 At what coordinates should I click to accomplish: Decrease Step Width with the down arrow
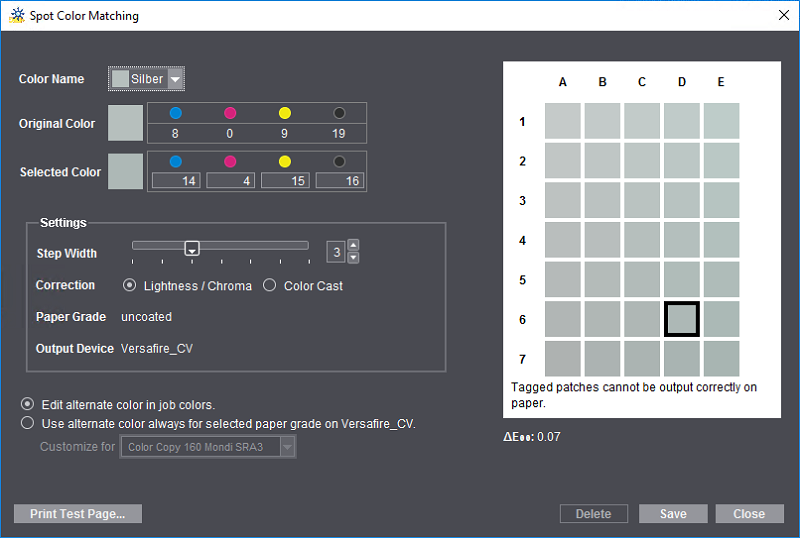353,258
